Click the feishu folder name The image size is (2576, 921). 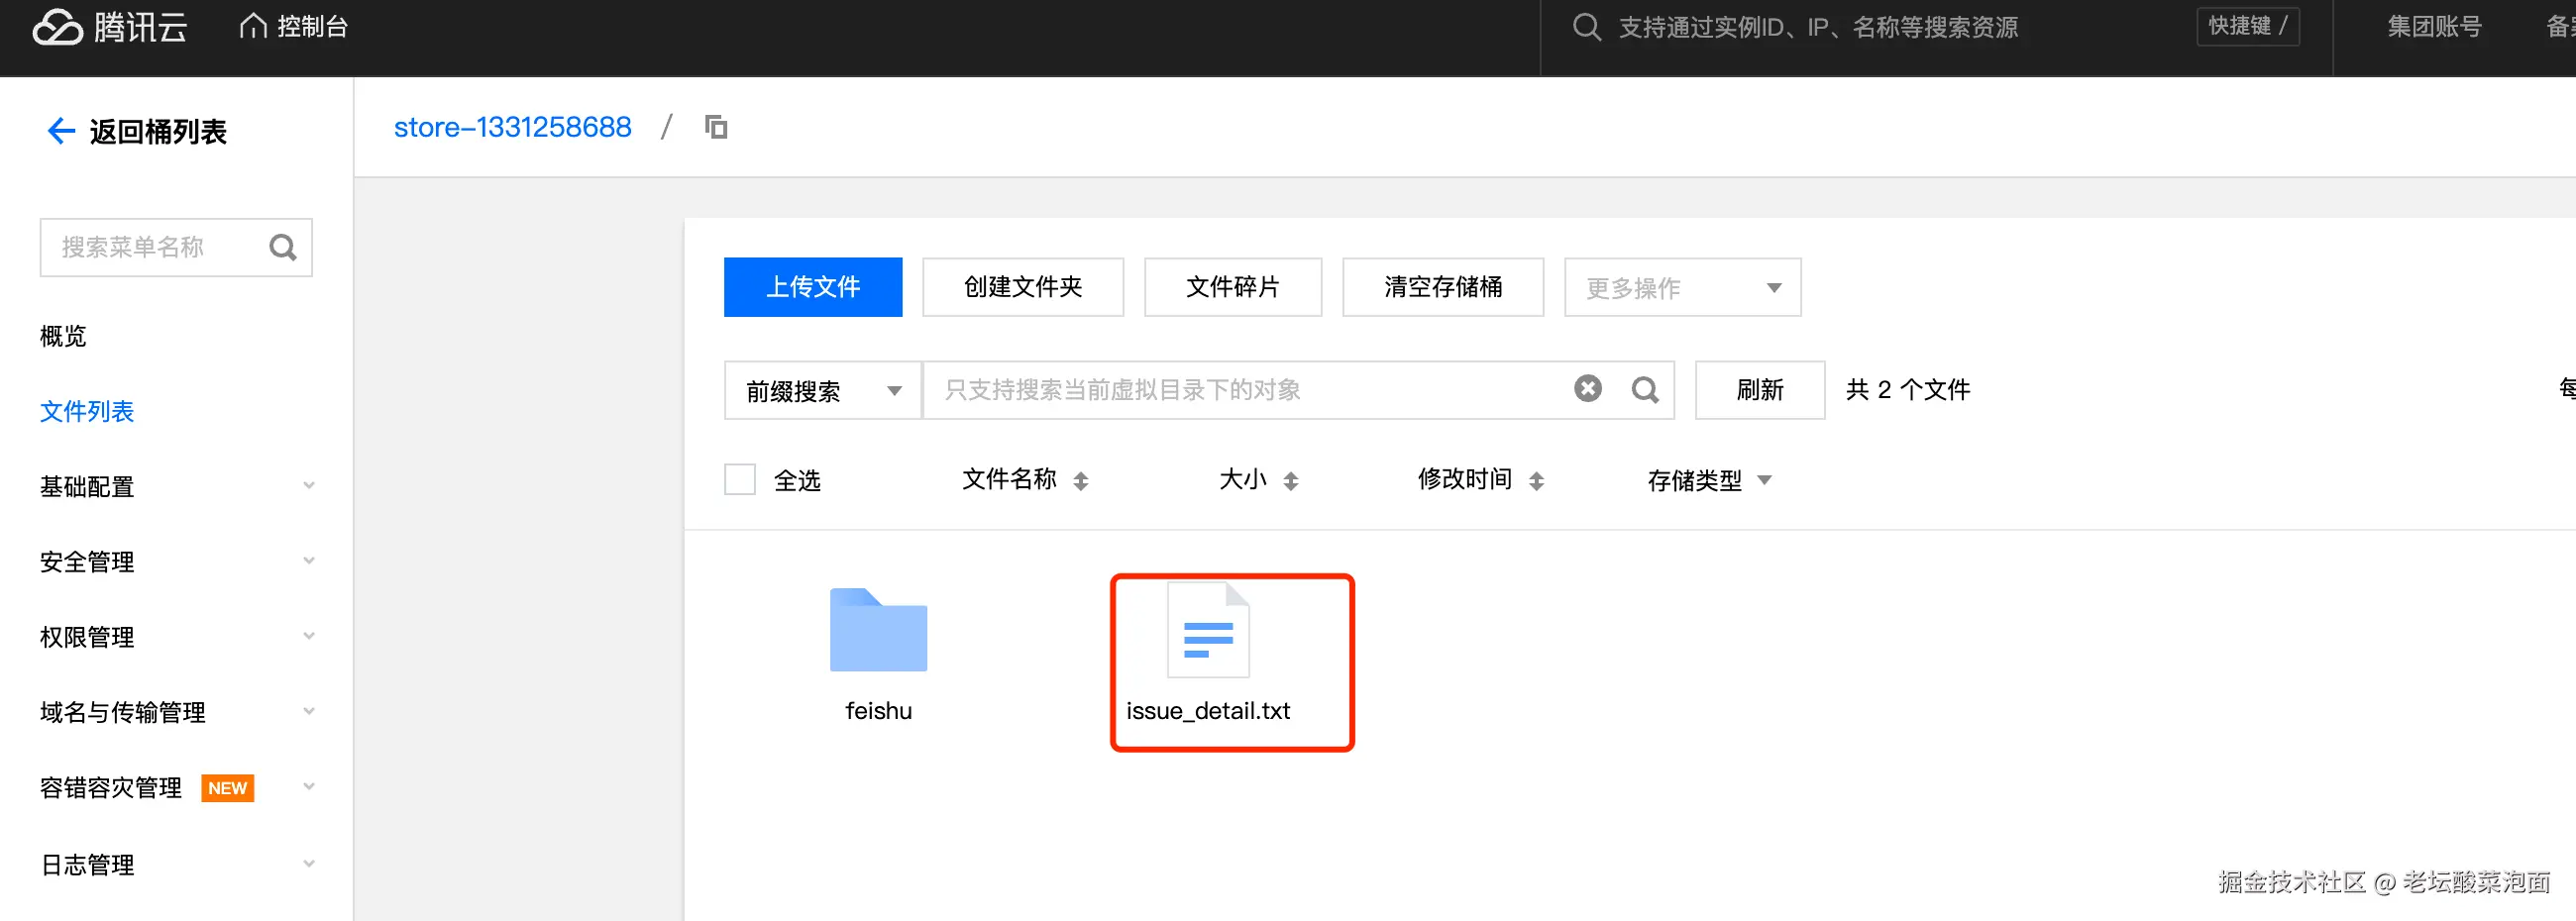point(878,711)
